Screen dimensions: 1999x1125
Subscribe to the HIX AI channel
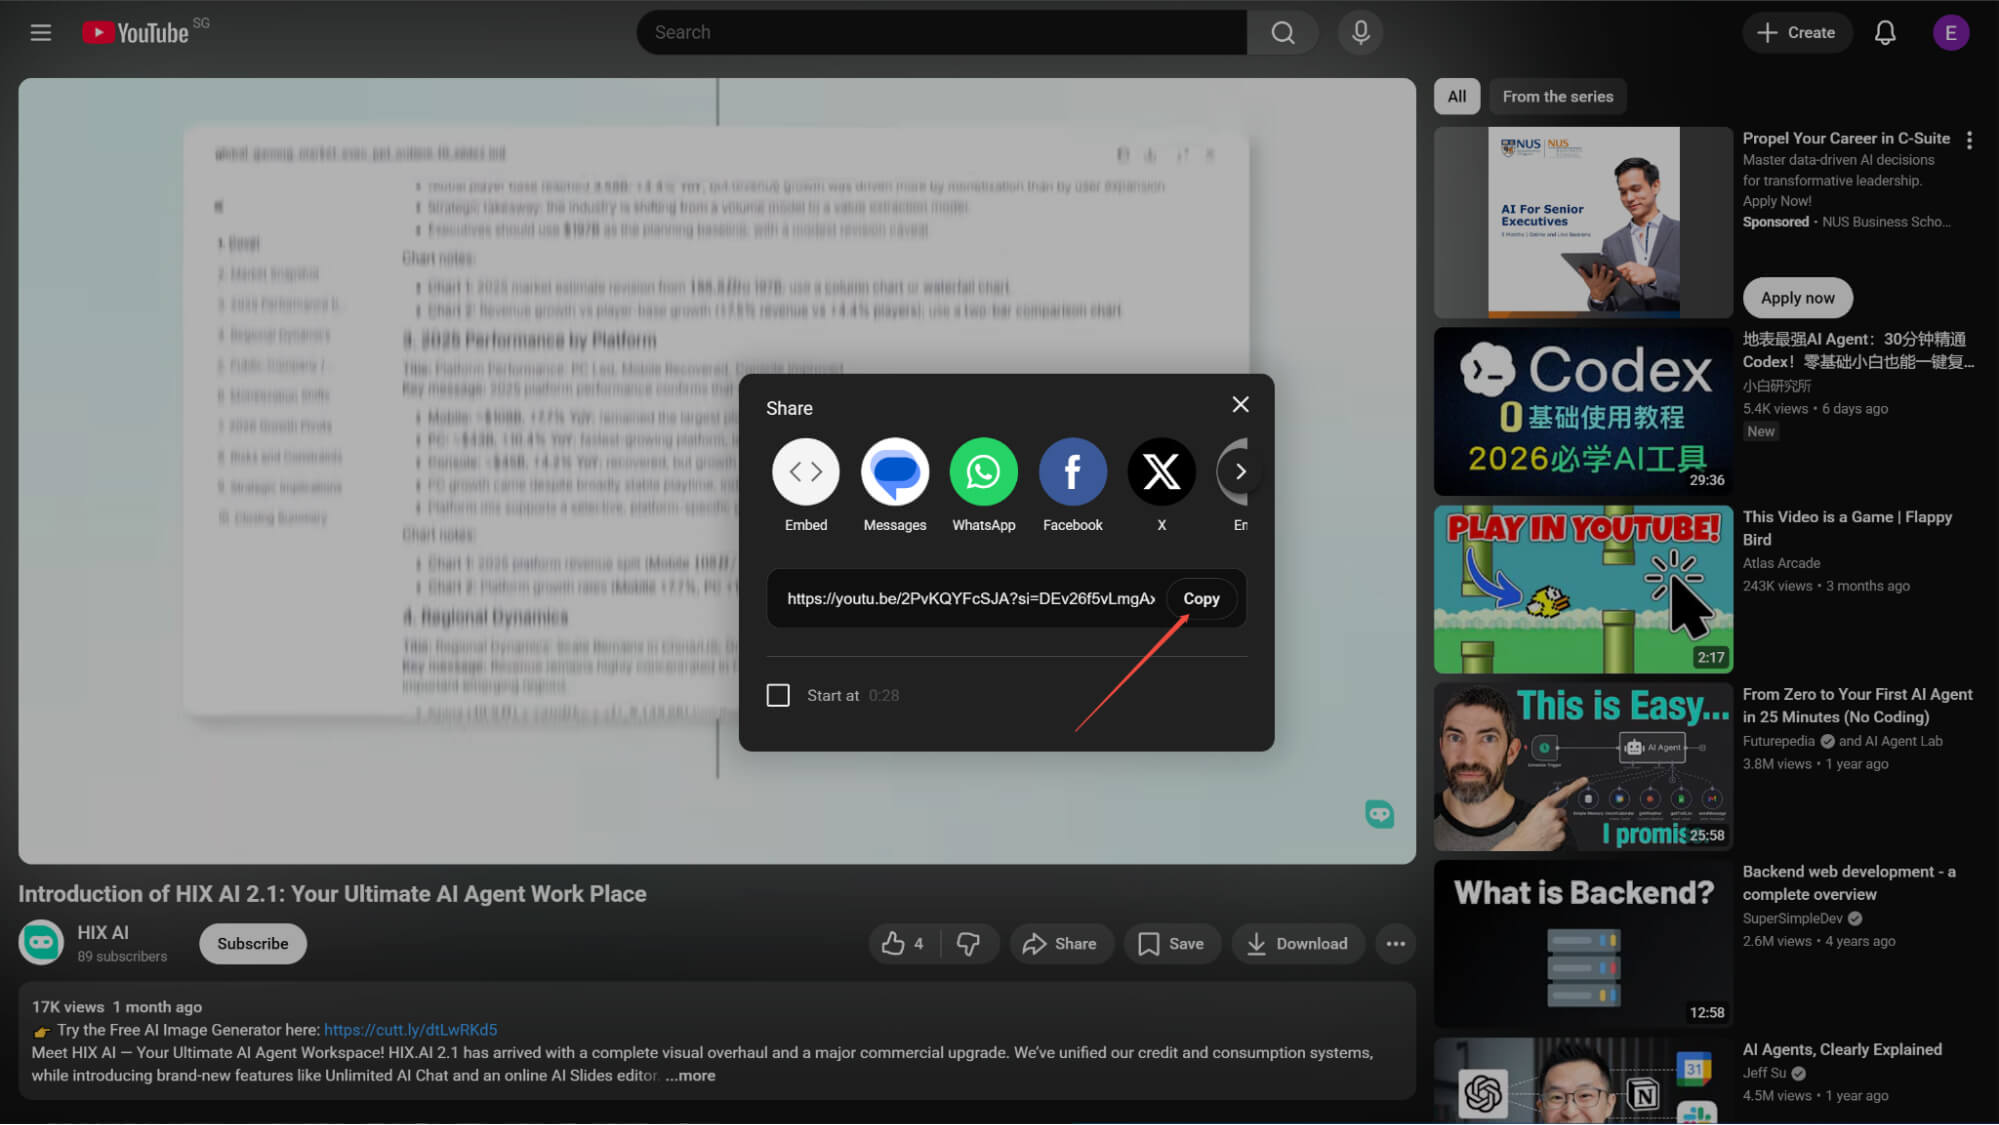(252, 944)
